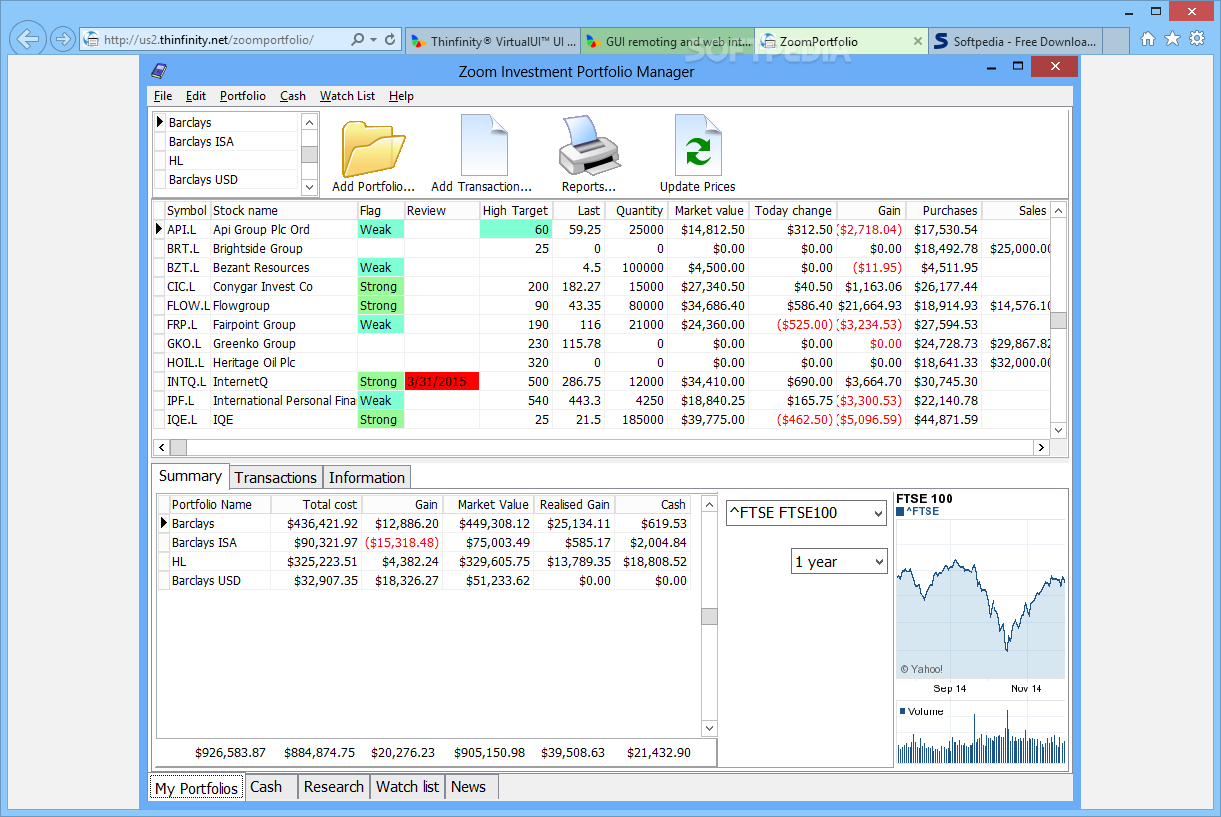Screen dimensions: 1221x817
Task: Click the Add Portfolio folder icon
Action: (x=373, y=150)
